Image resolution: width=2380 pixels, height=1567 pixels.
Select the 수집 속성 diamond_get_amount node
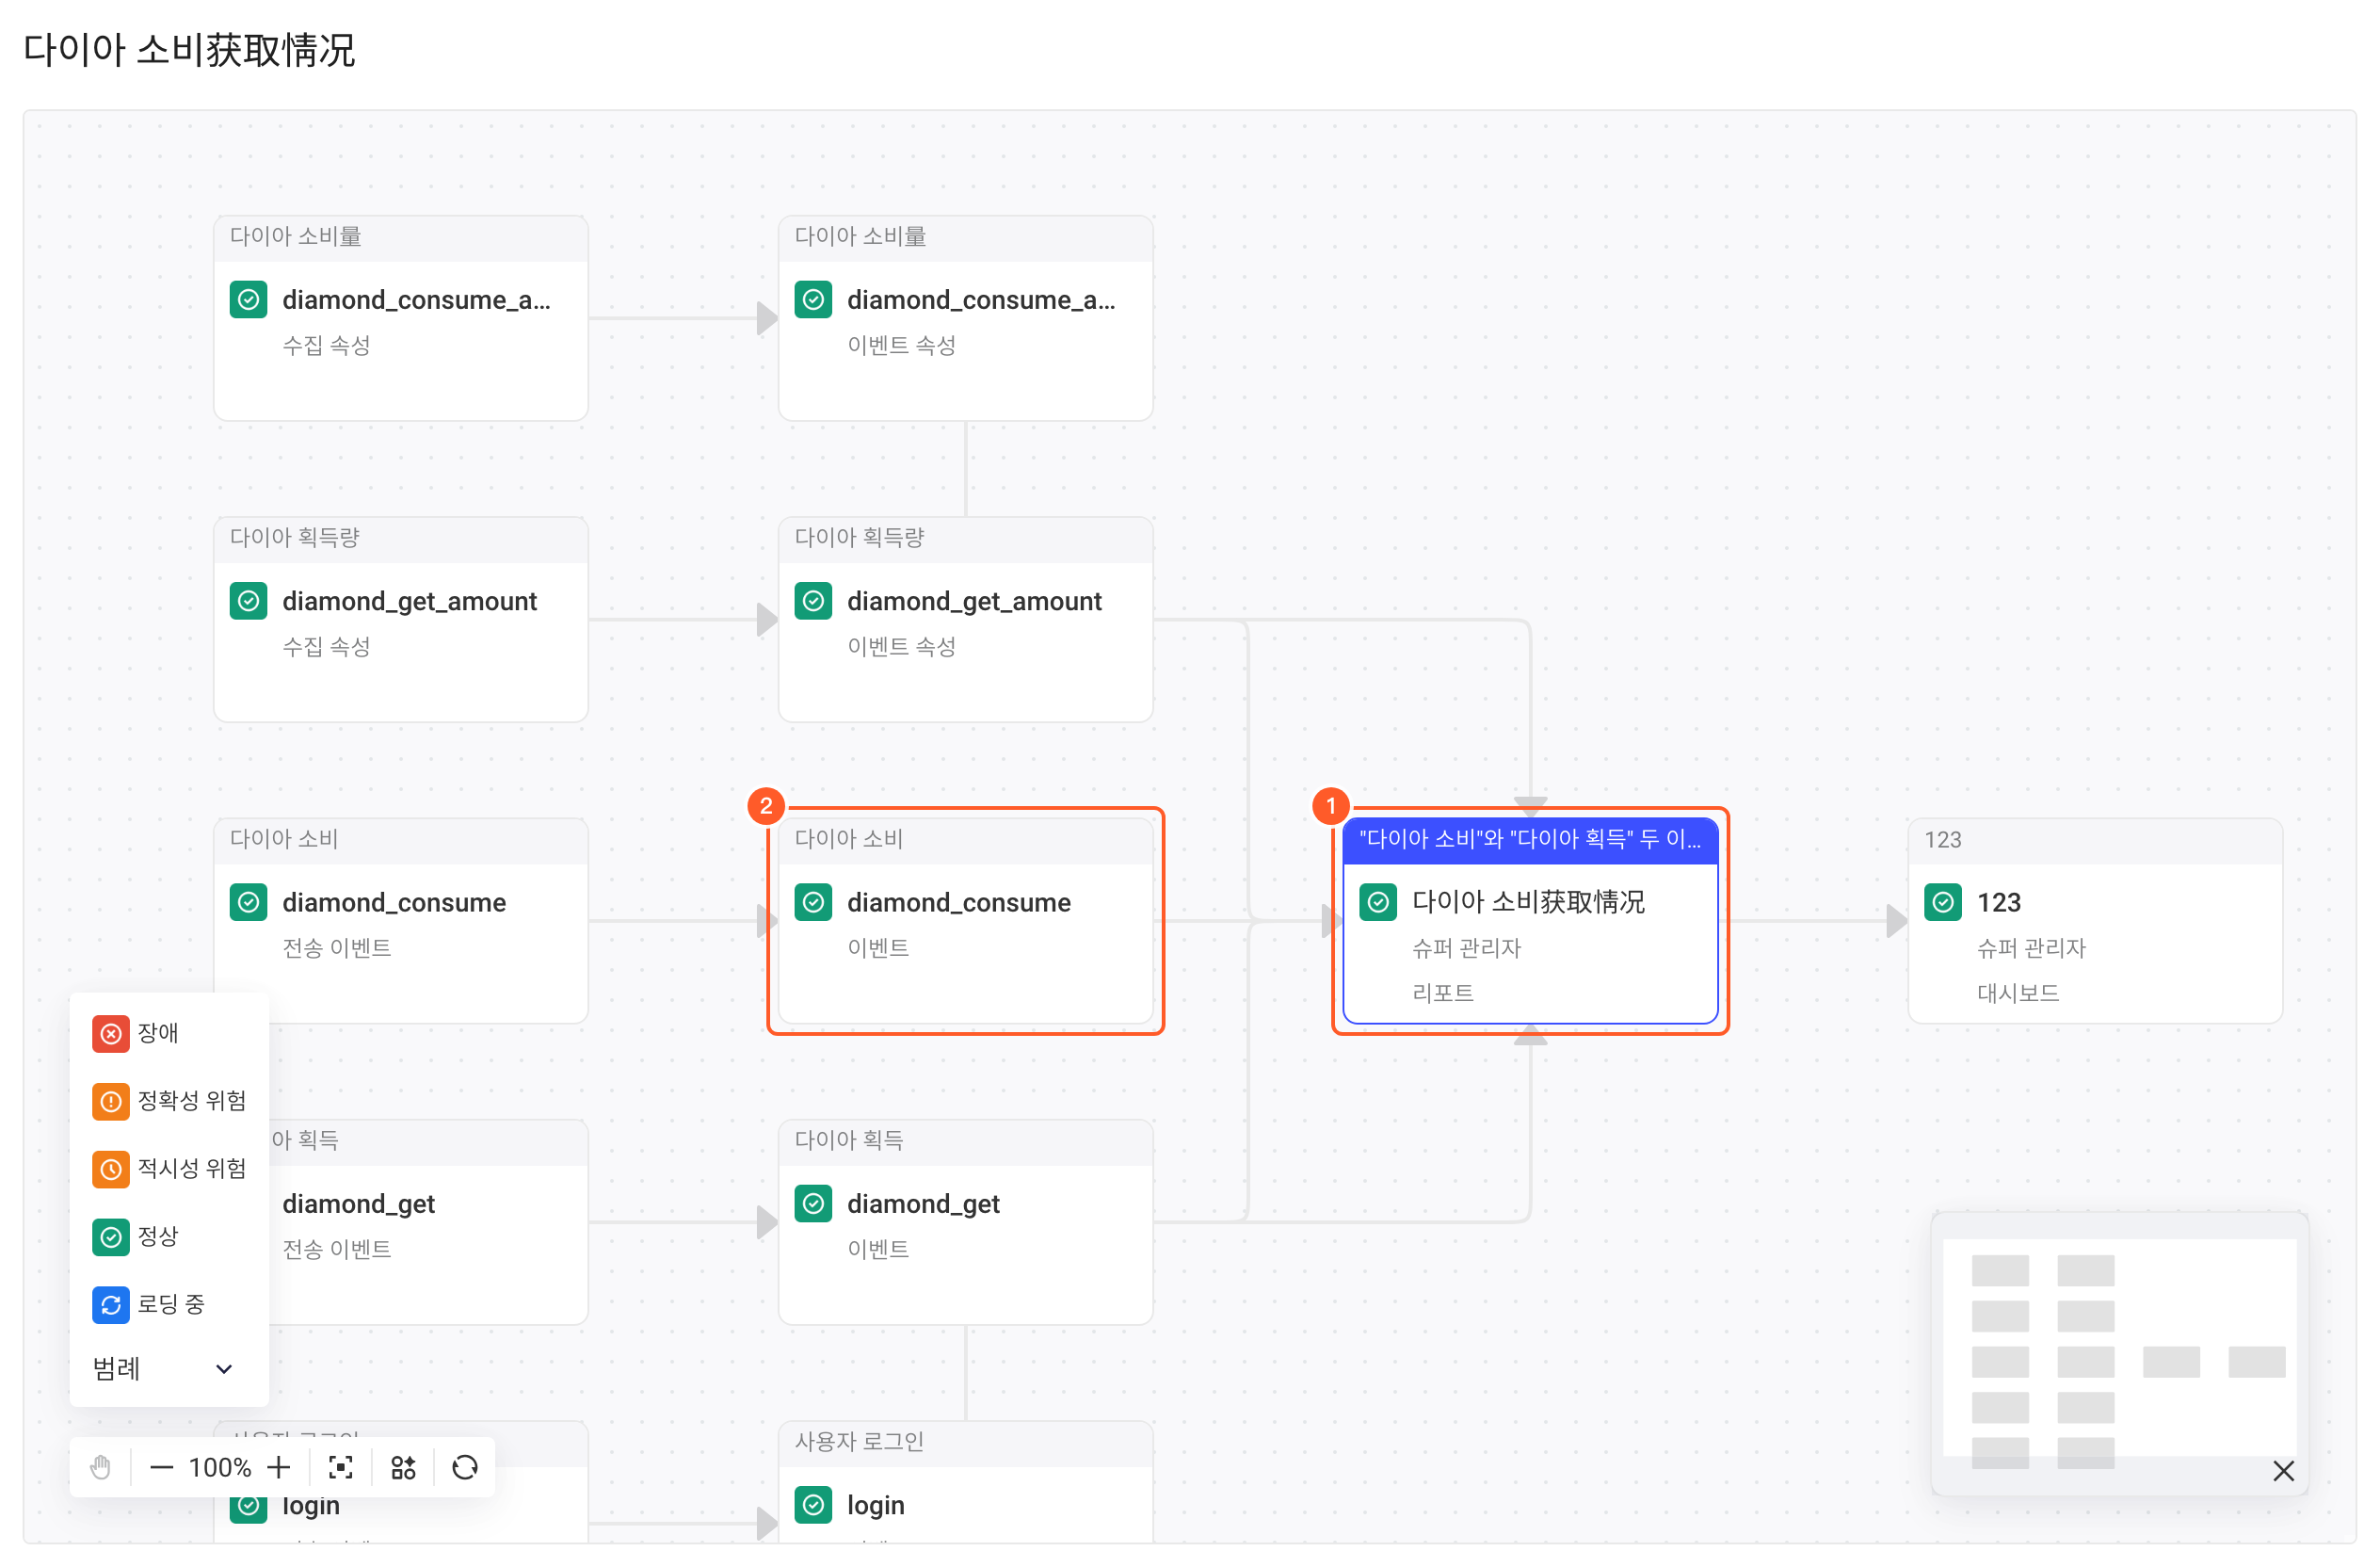(401, 619)
